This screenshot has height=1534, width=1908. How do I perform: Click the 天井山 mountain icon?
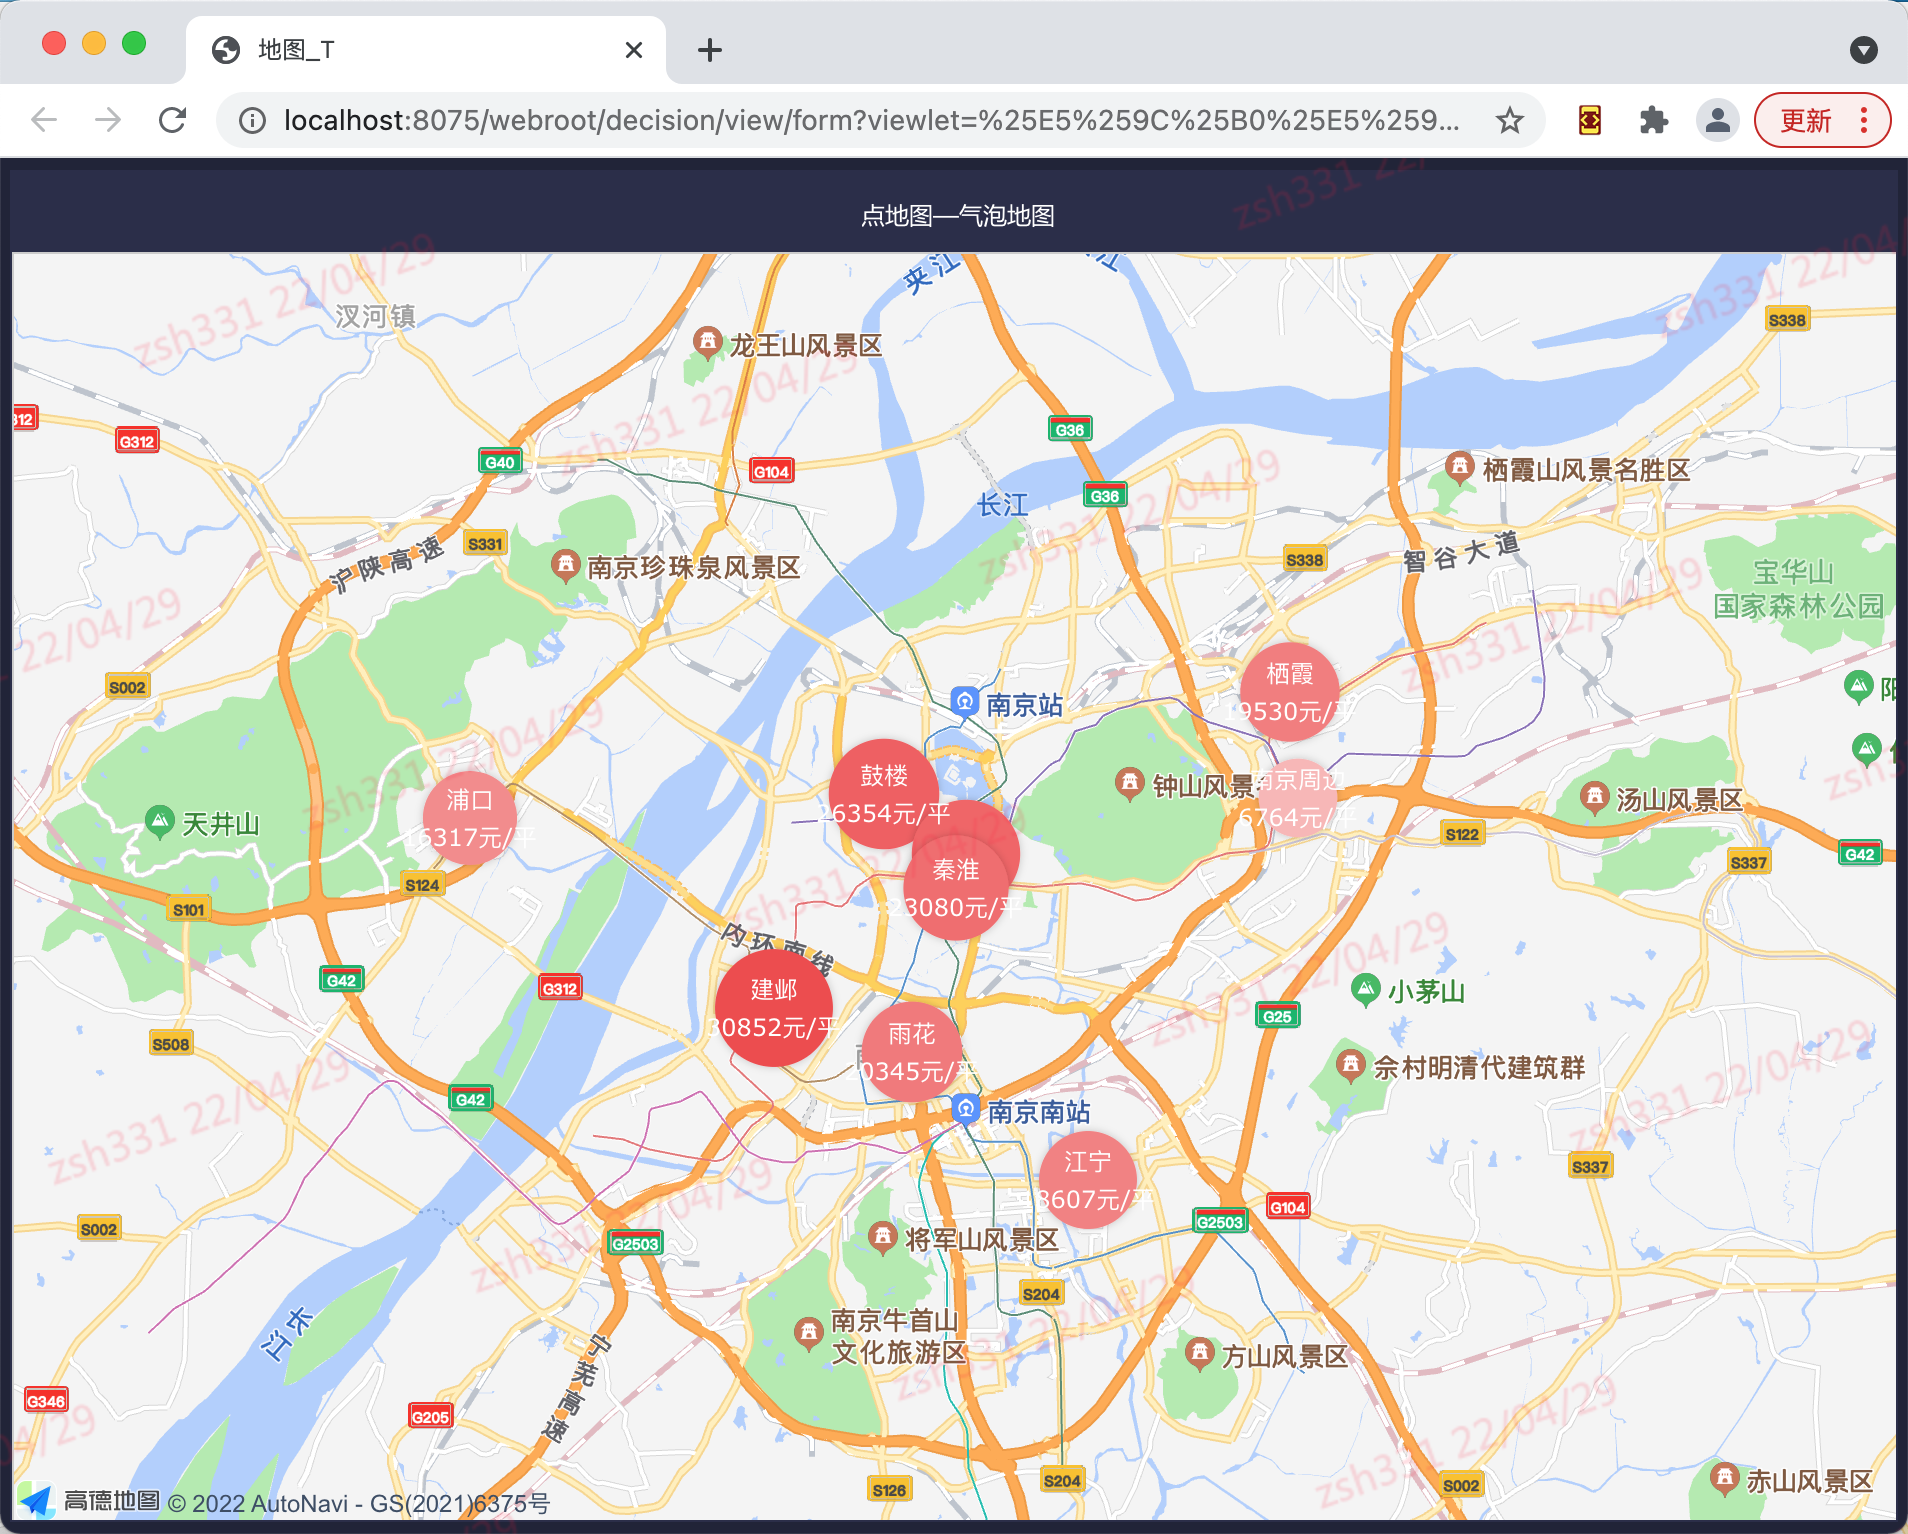coord(159,821)
